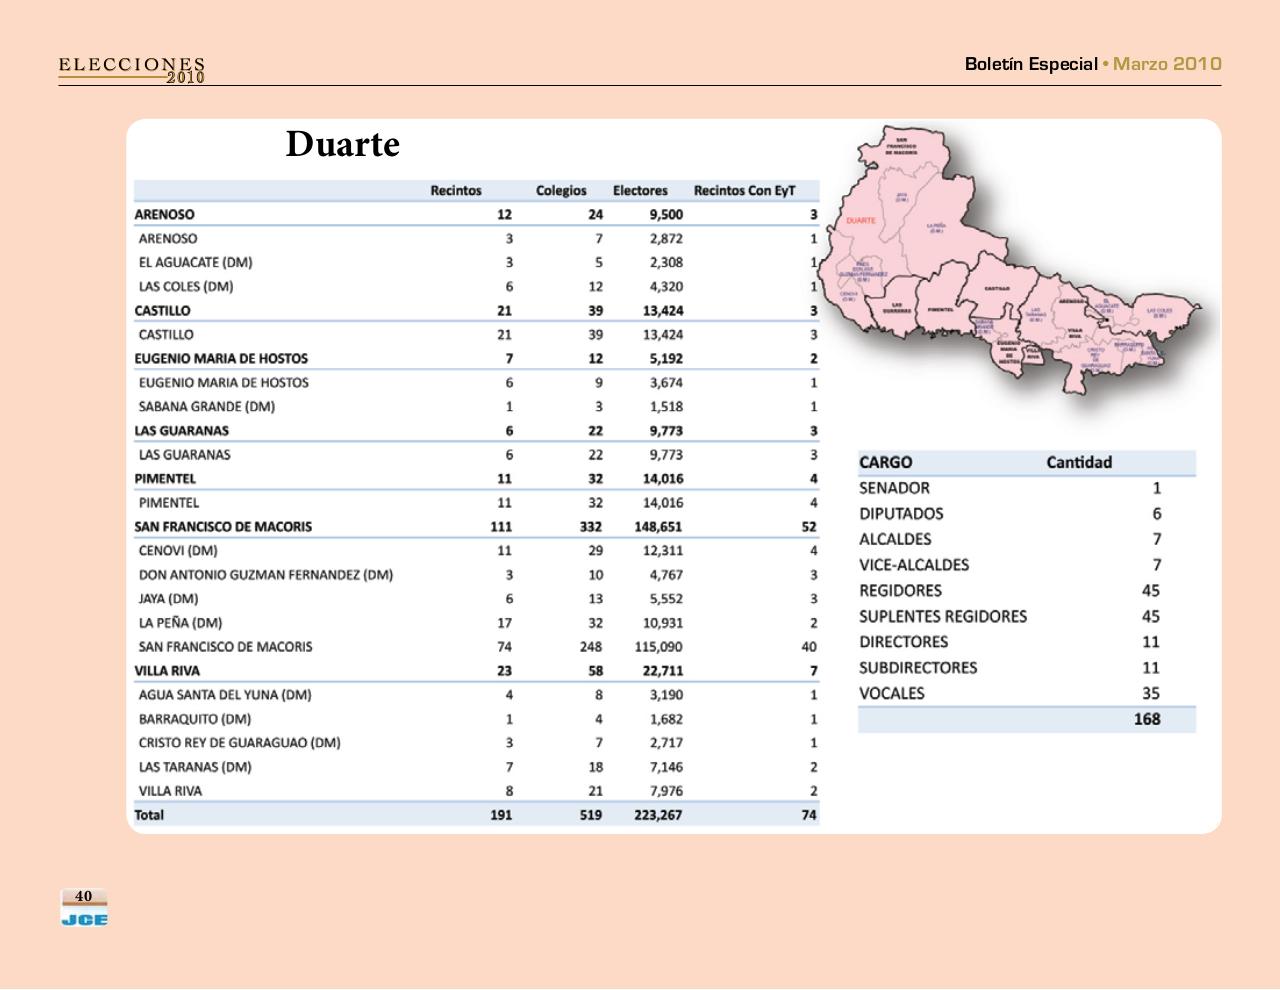Click the Electores column header

click(x=640, y=190)
